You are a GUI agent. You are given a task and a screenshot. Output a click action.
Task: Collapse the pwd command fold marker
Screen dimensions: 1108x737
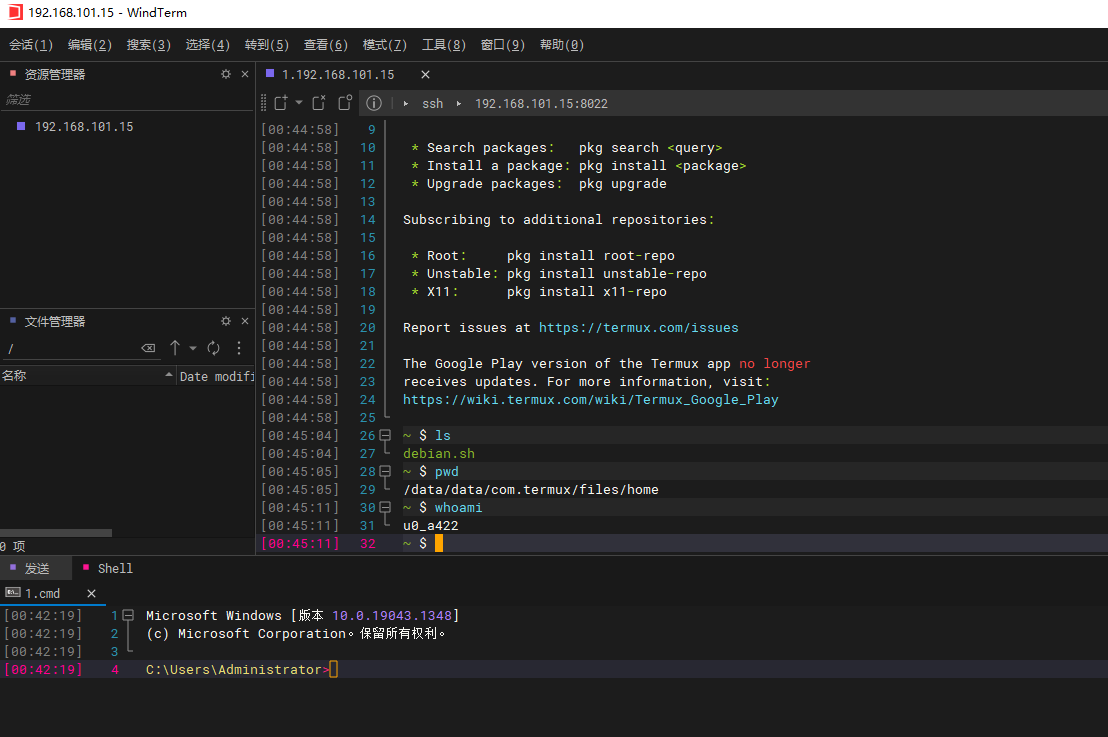pos(385,471)
